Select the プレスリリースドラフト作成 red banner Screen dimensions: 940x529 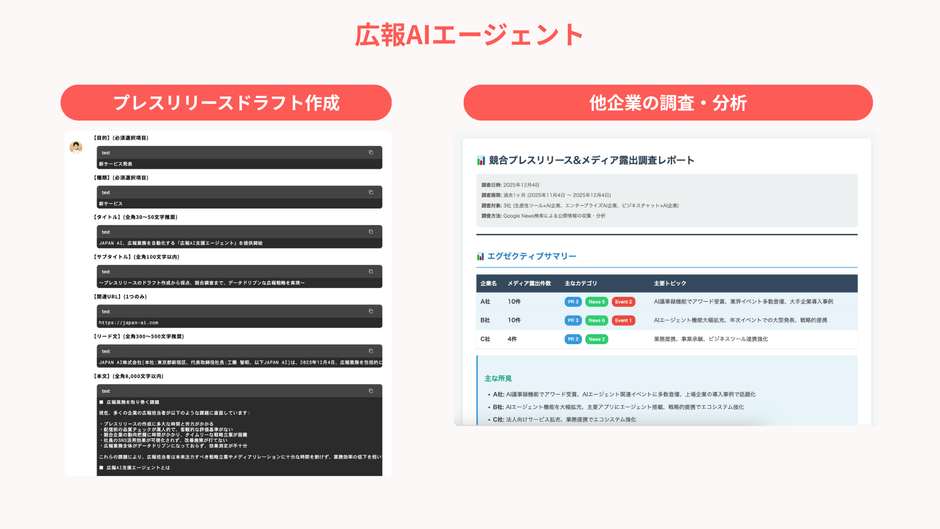click(x=226, y=103)
